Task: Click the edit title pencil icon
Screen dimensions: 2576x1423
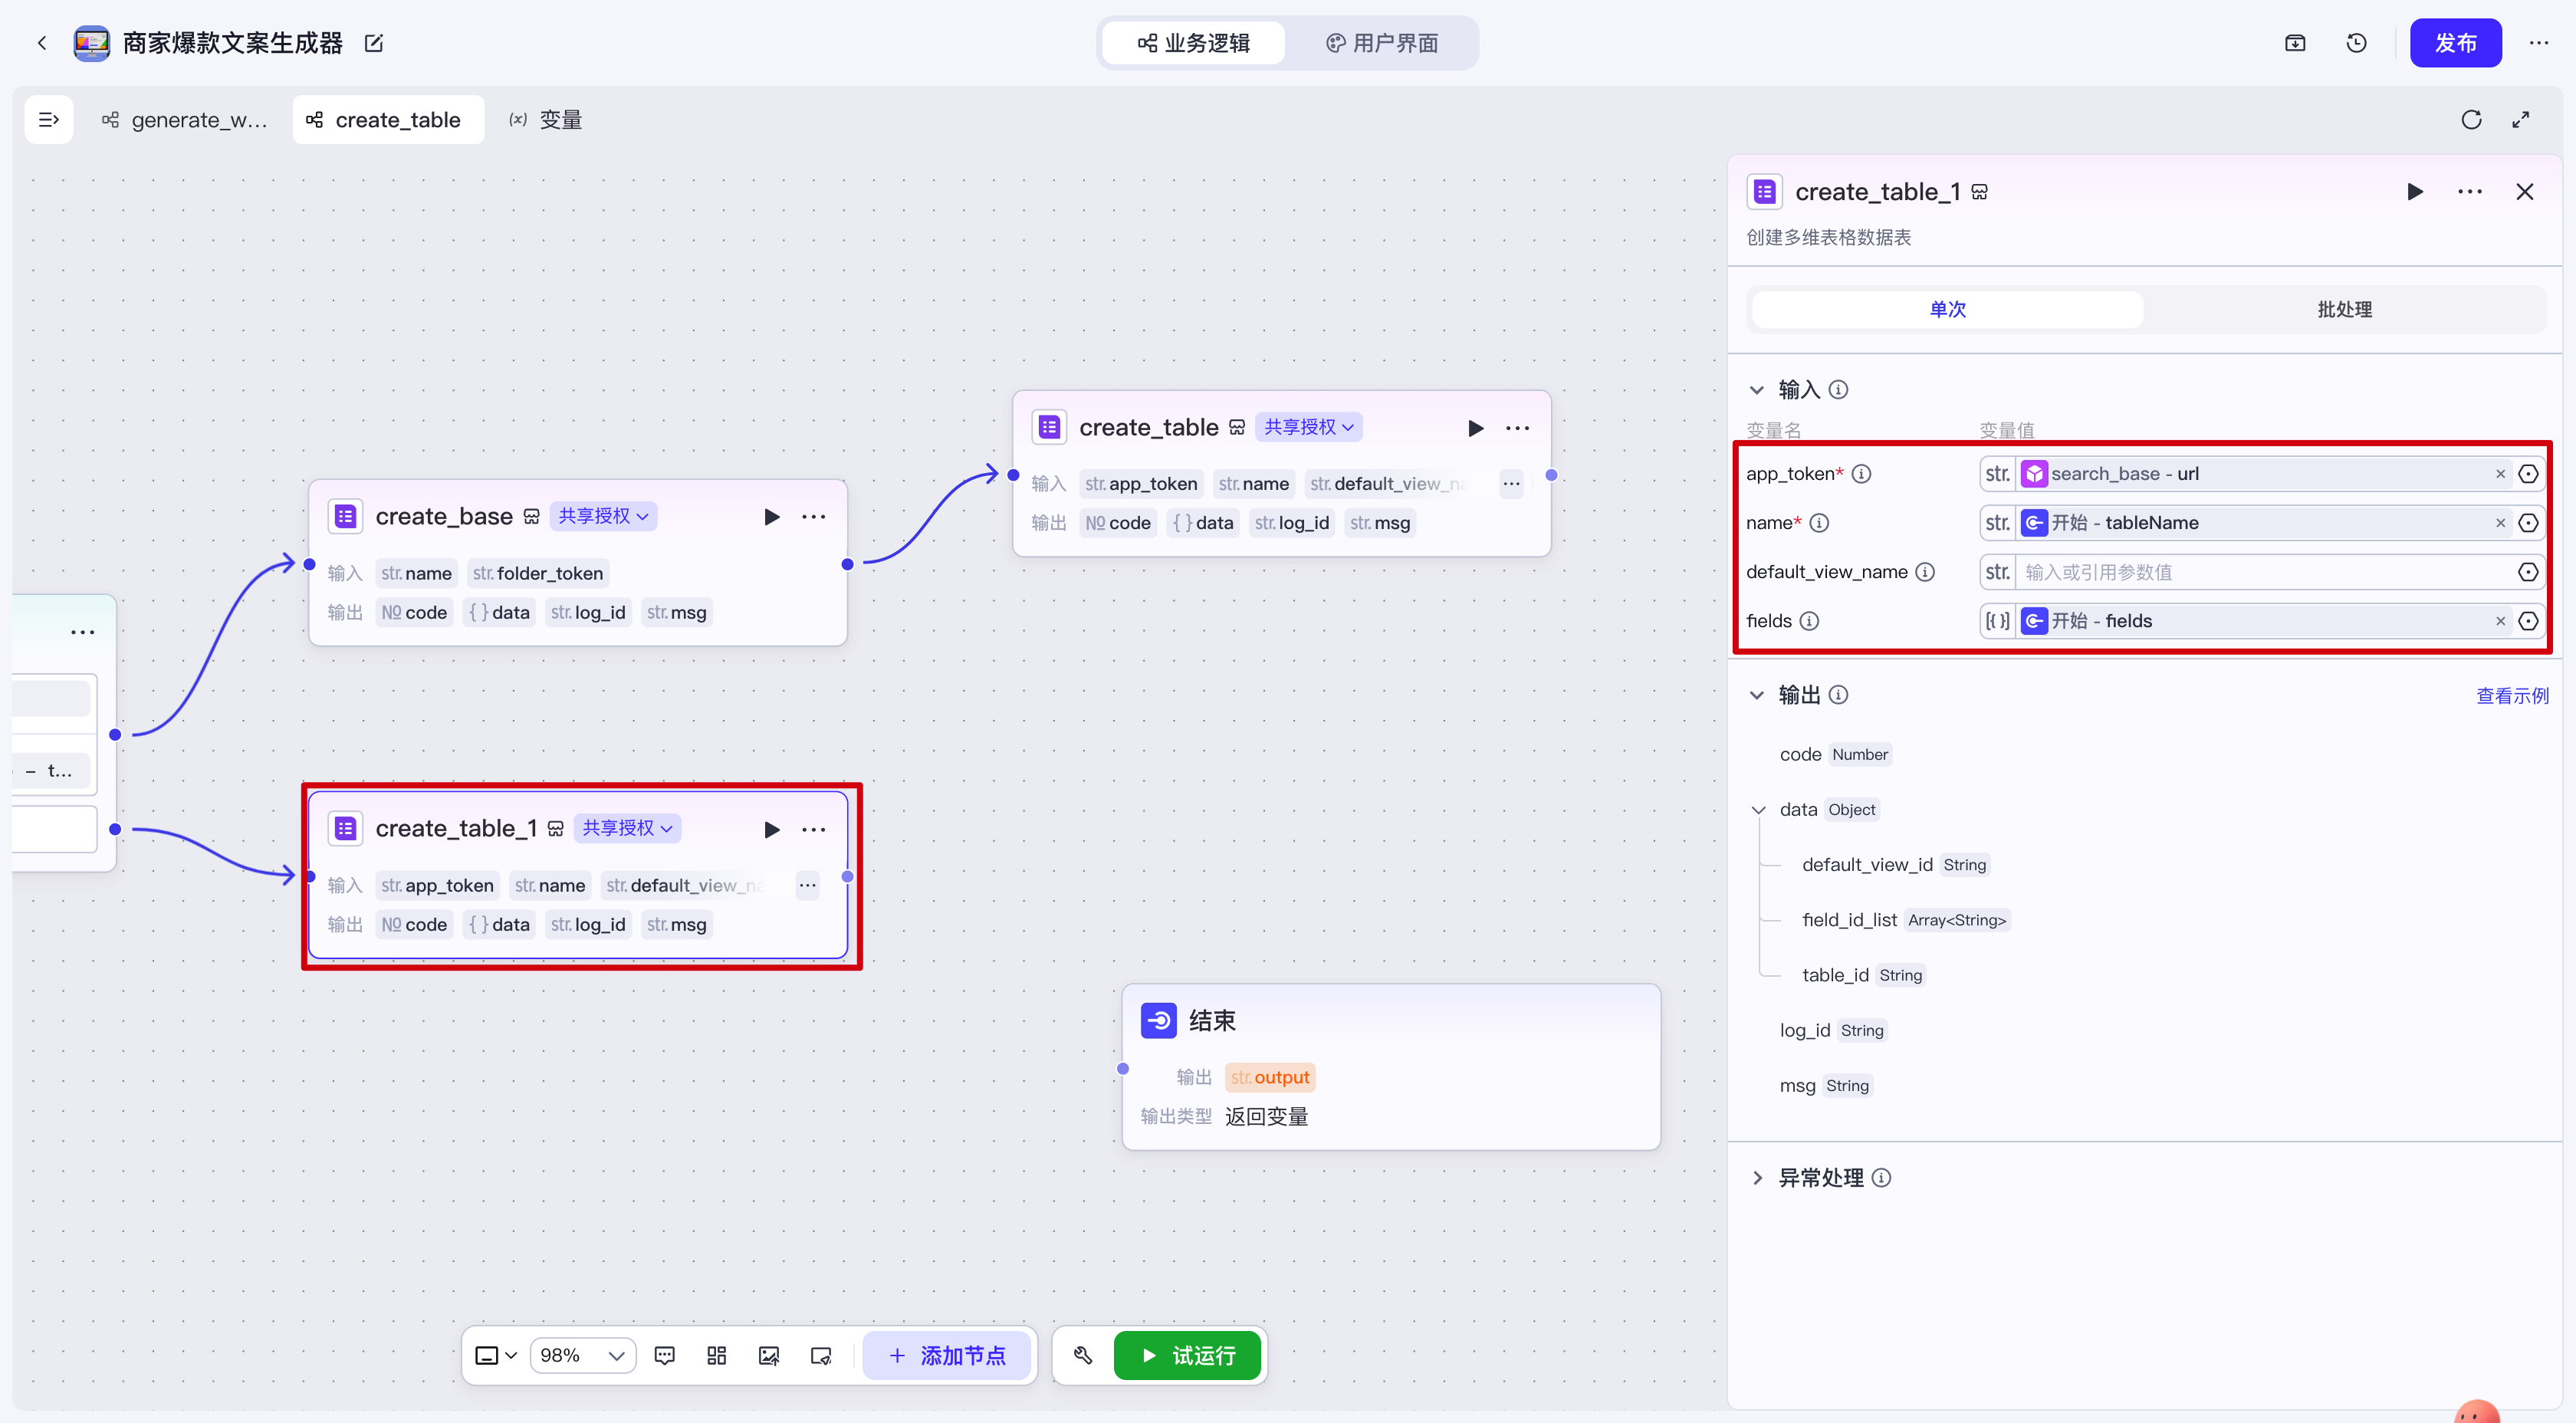Action: (374, 43)
